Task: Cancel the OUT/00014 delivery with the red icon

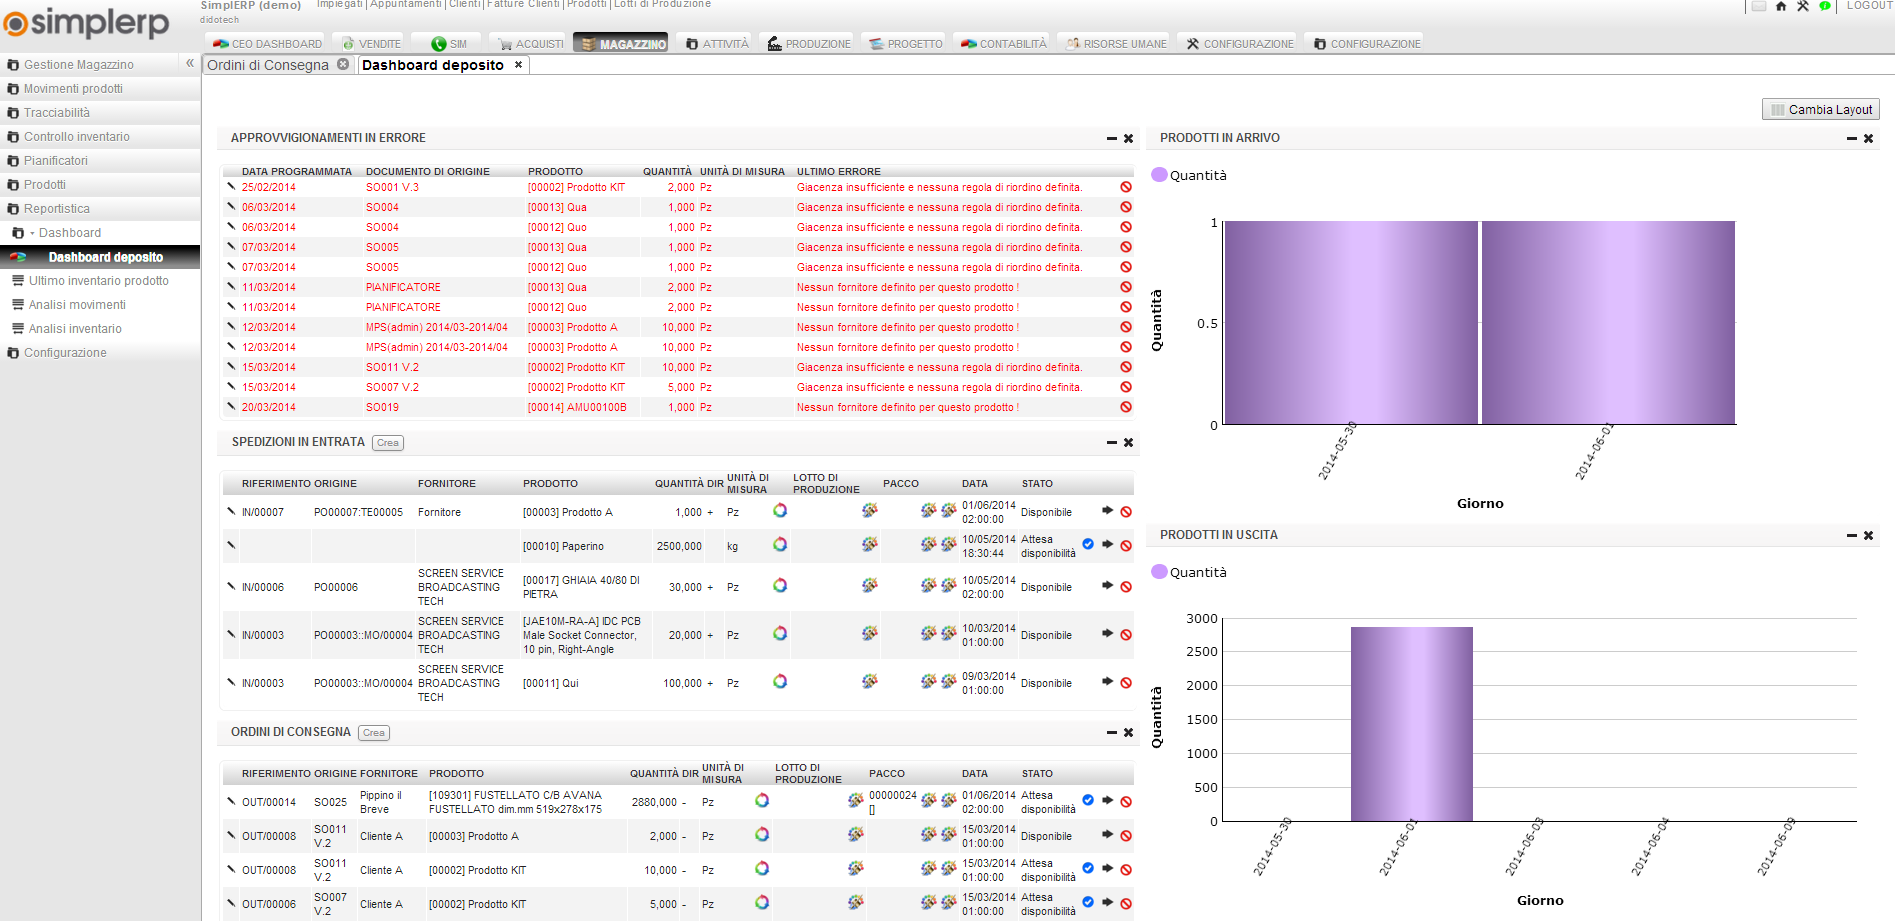Action: (x=1126, y=802)
